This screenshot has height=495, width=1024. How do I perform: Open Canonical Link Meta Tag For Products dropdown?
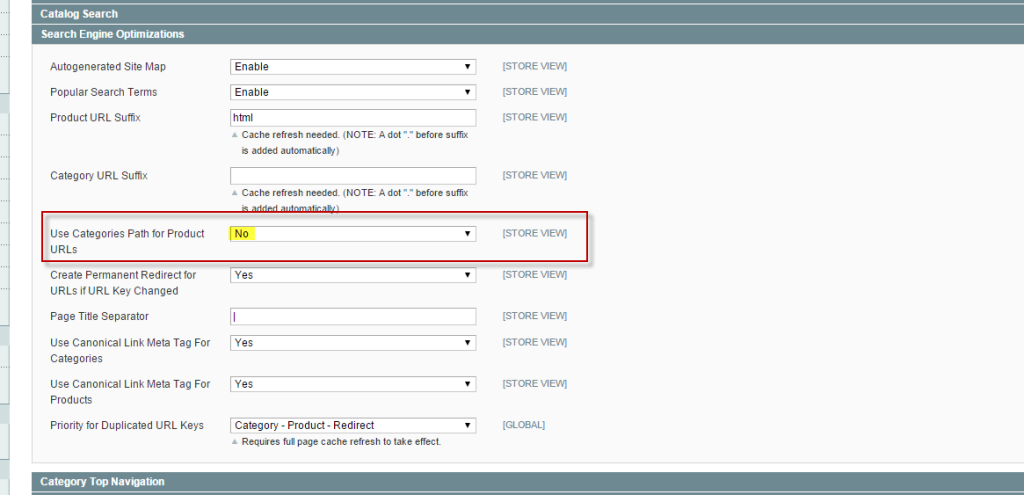tap(353, 384)
